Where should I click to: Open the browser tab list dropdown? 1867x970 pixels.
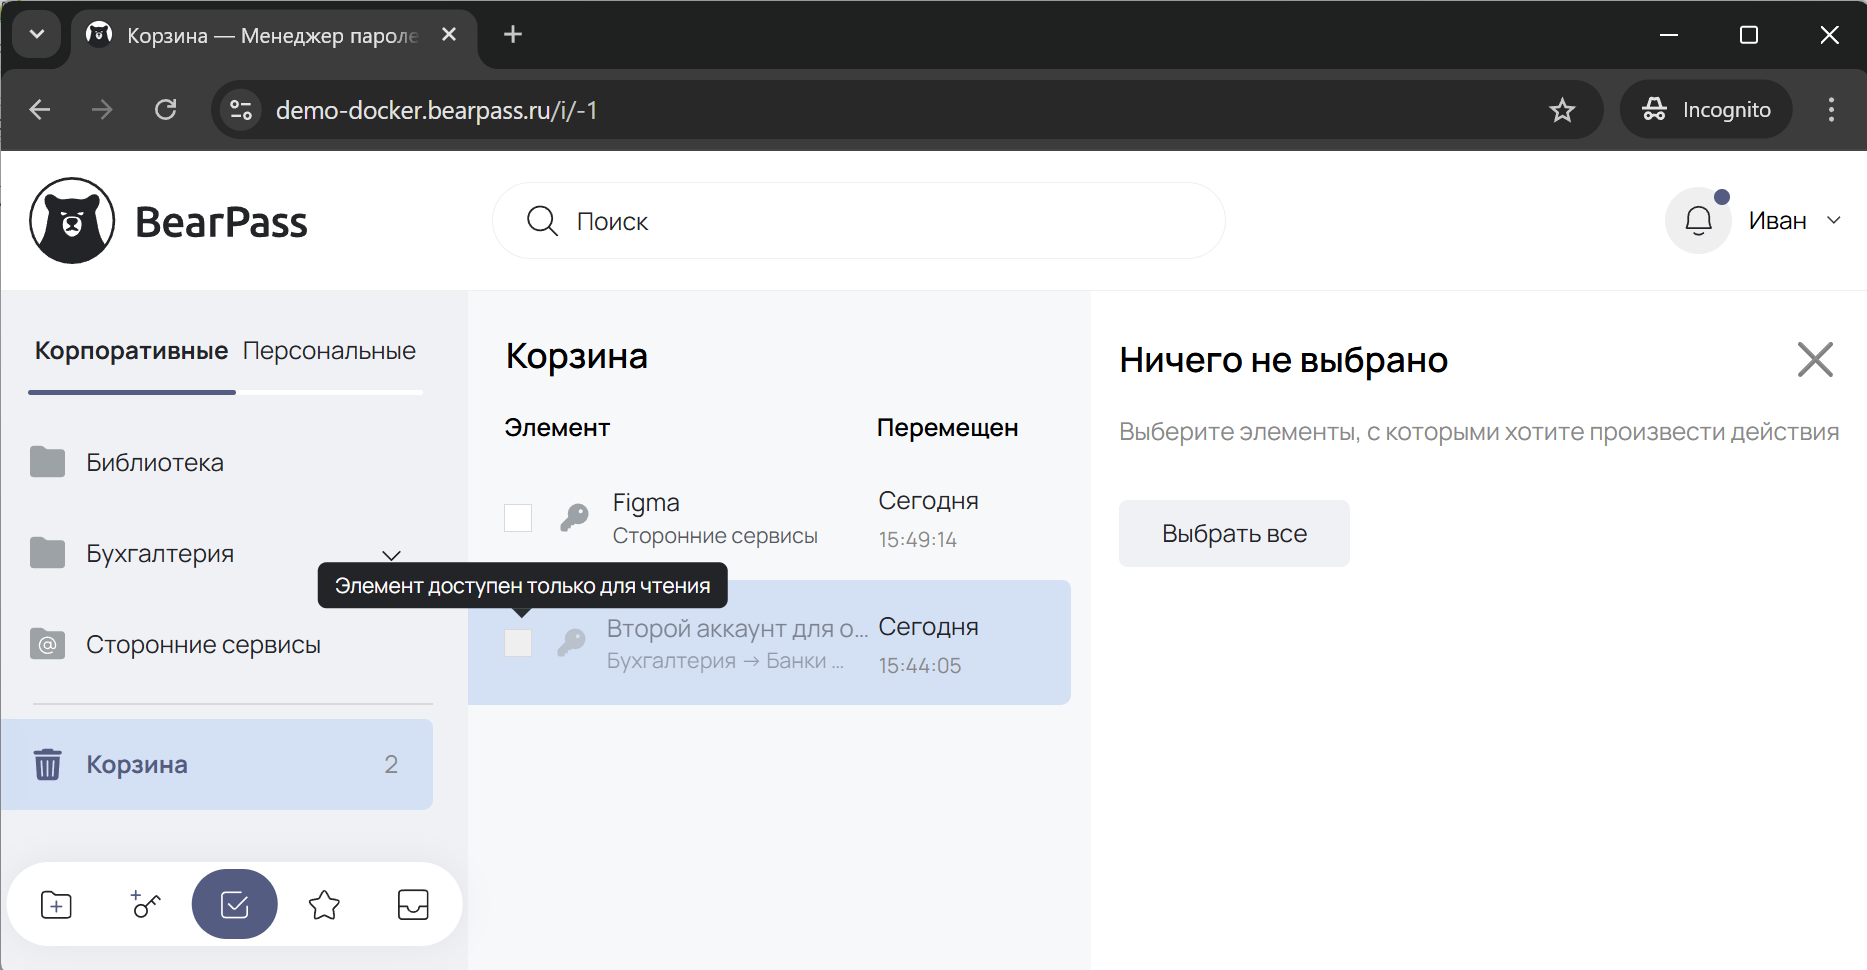coord(37,35)
